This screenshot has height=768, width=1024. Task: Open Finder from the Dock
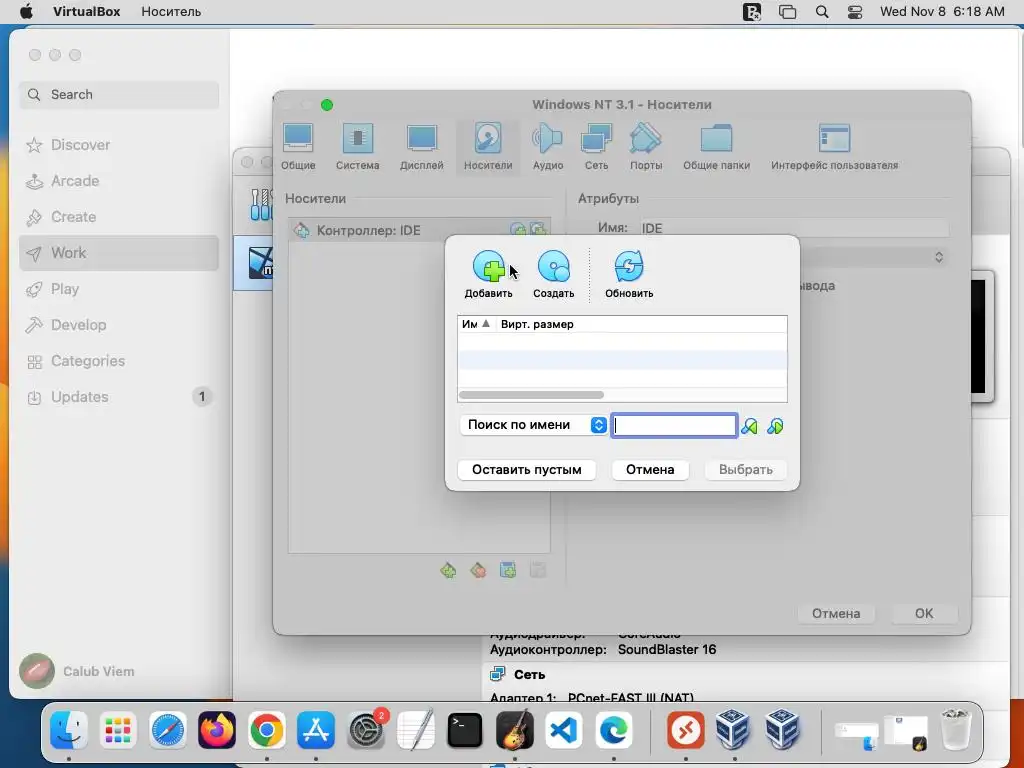pyautogui.click(x=69, y=729)
